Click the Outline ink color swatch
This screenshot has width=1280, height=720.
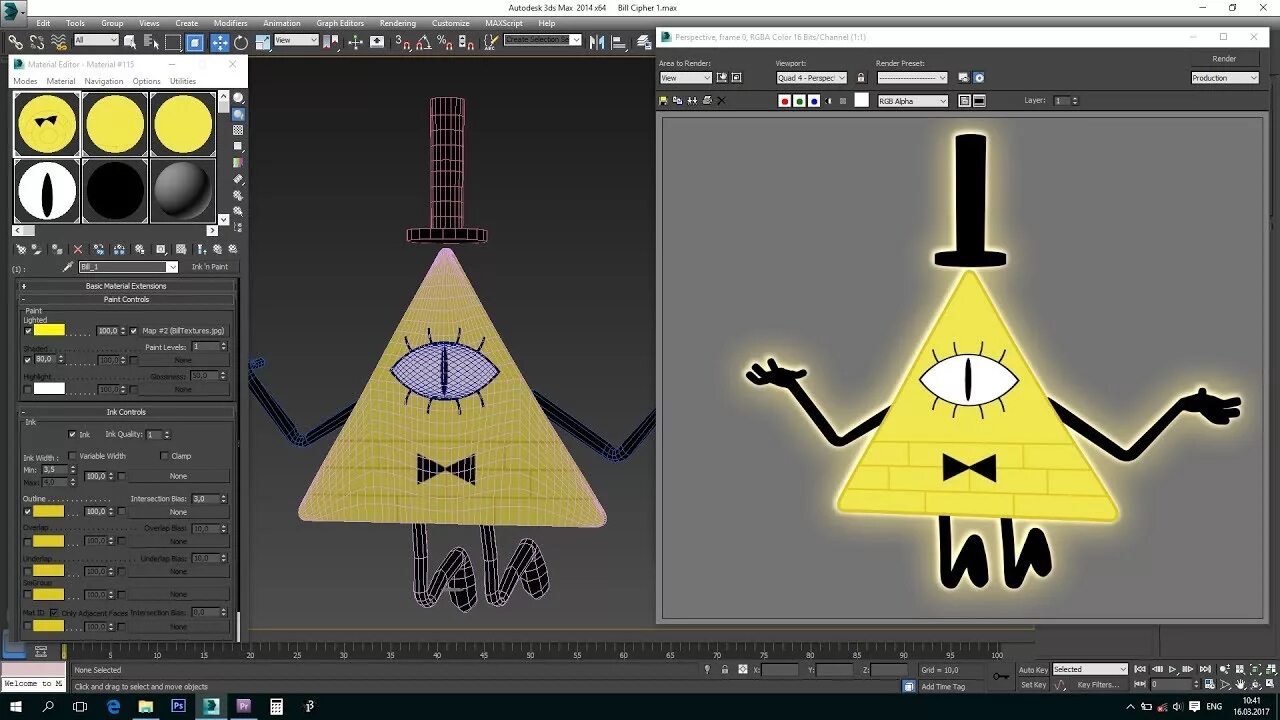(x=49, y=511)
